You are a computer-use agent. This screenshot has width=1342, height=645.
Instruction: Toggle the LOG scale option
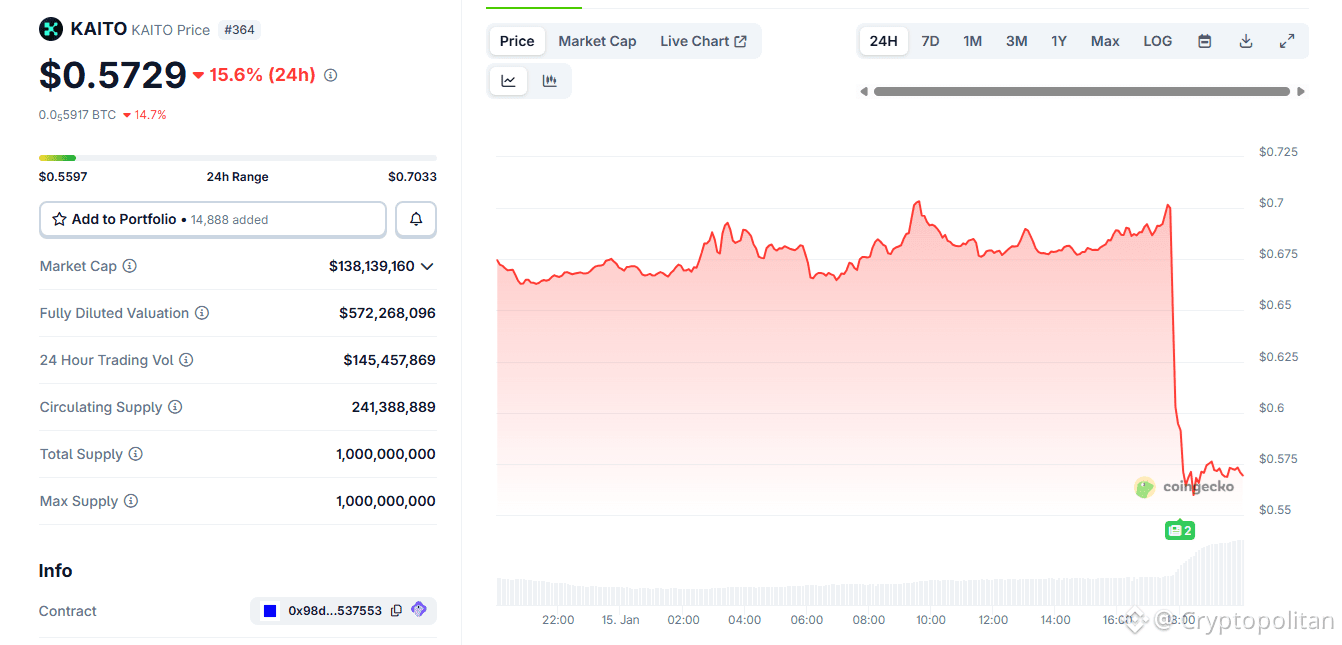1158,41
